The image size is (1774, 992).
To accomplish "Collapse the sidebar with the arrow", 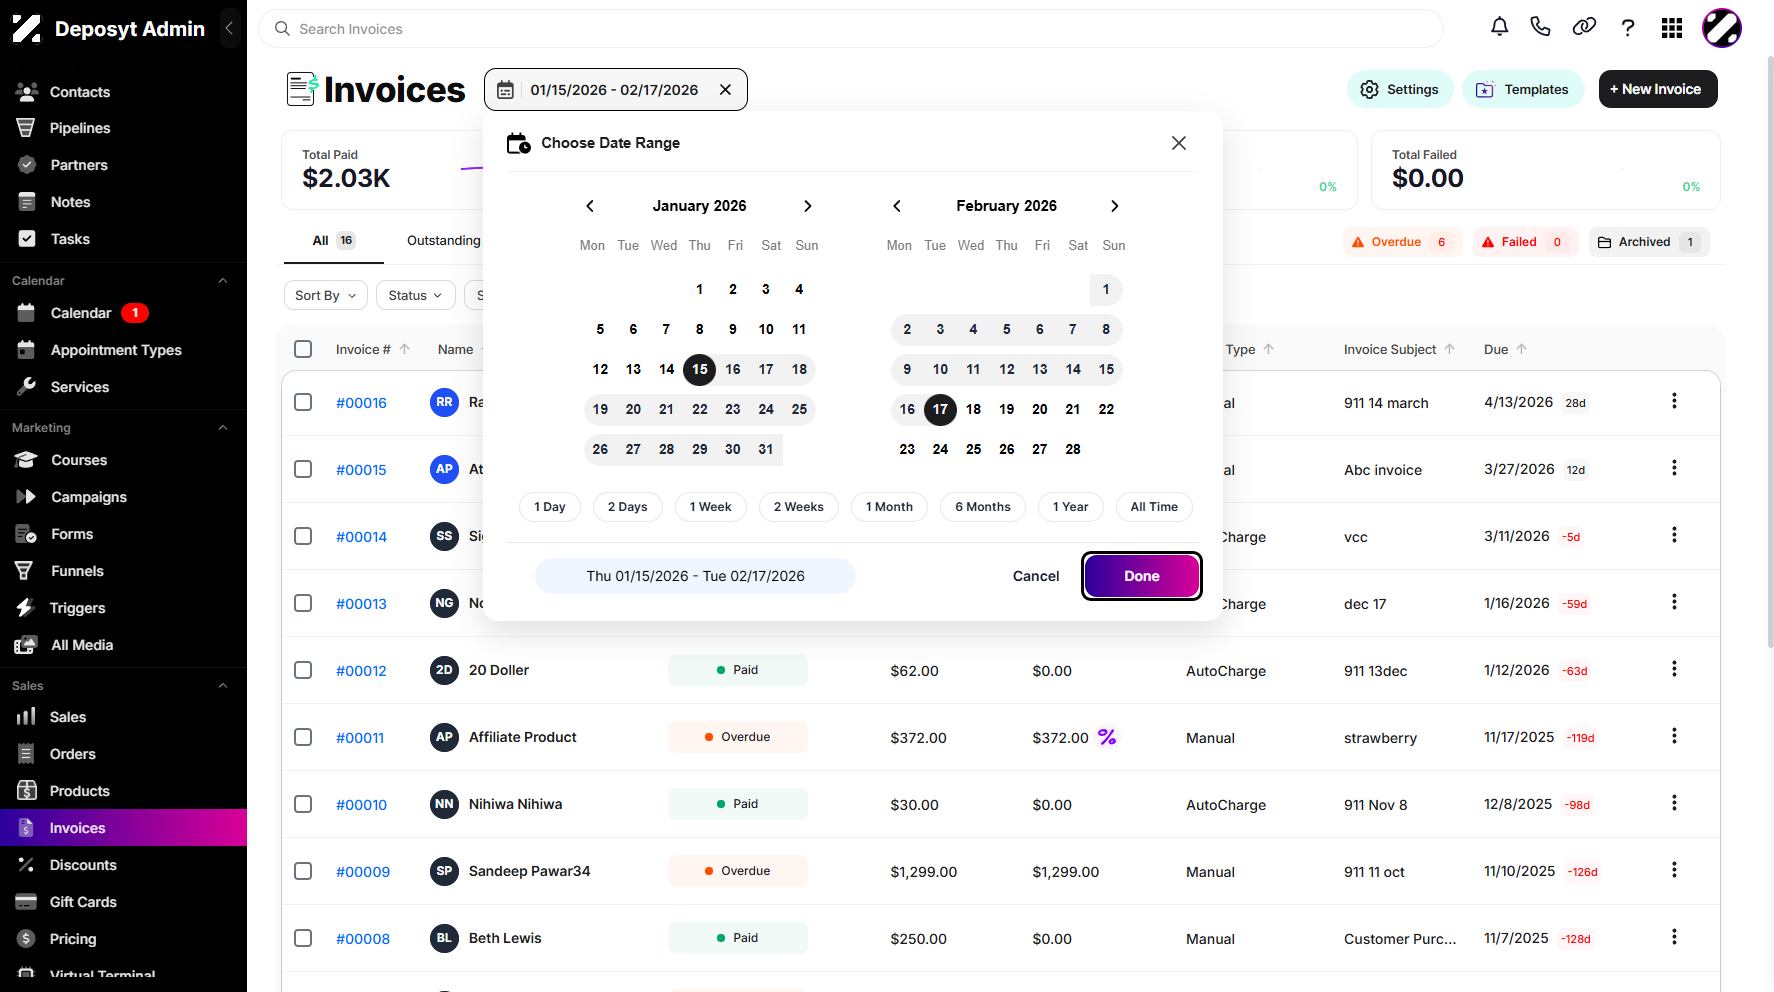I will [229, 28].
